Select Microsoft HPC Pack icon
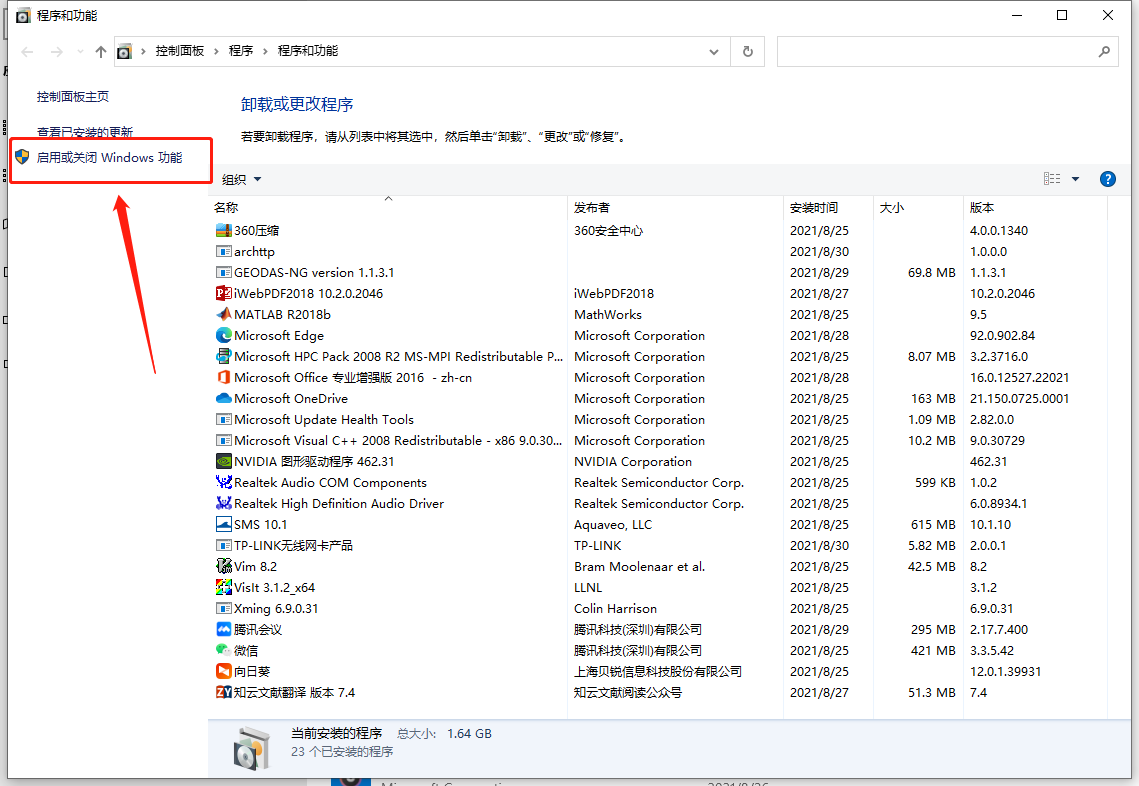Screen dimensions: 1139x786 tap(224, 357)
